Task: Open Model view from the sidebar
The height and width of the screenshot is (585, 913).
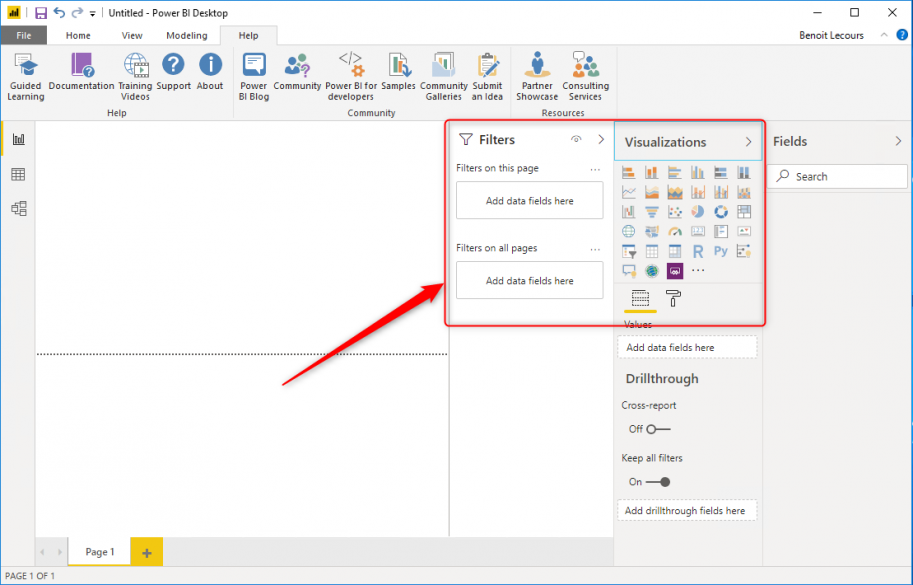Action: (x=17, y=208)
